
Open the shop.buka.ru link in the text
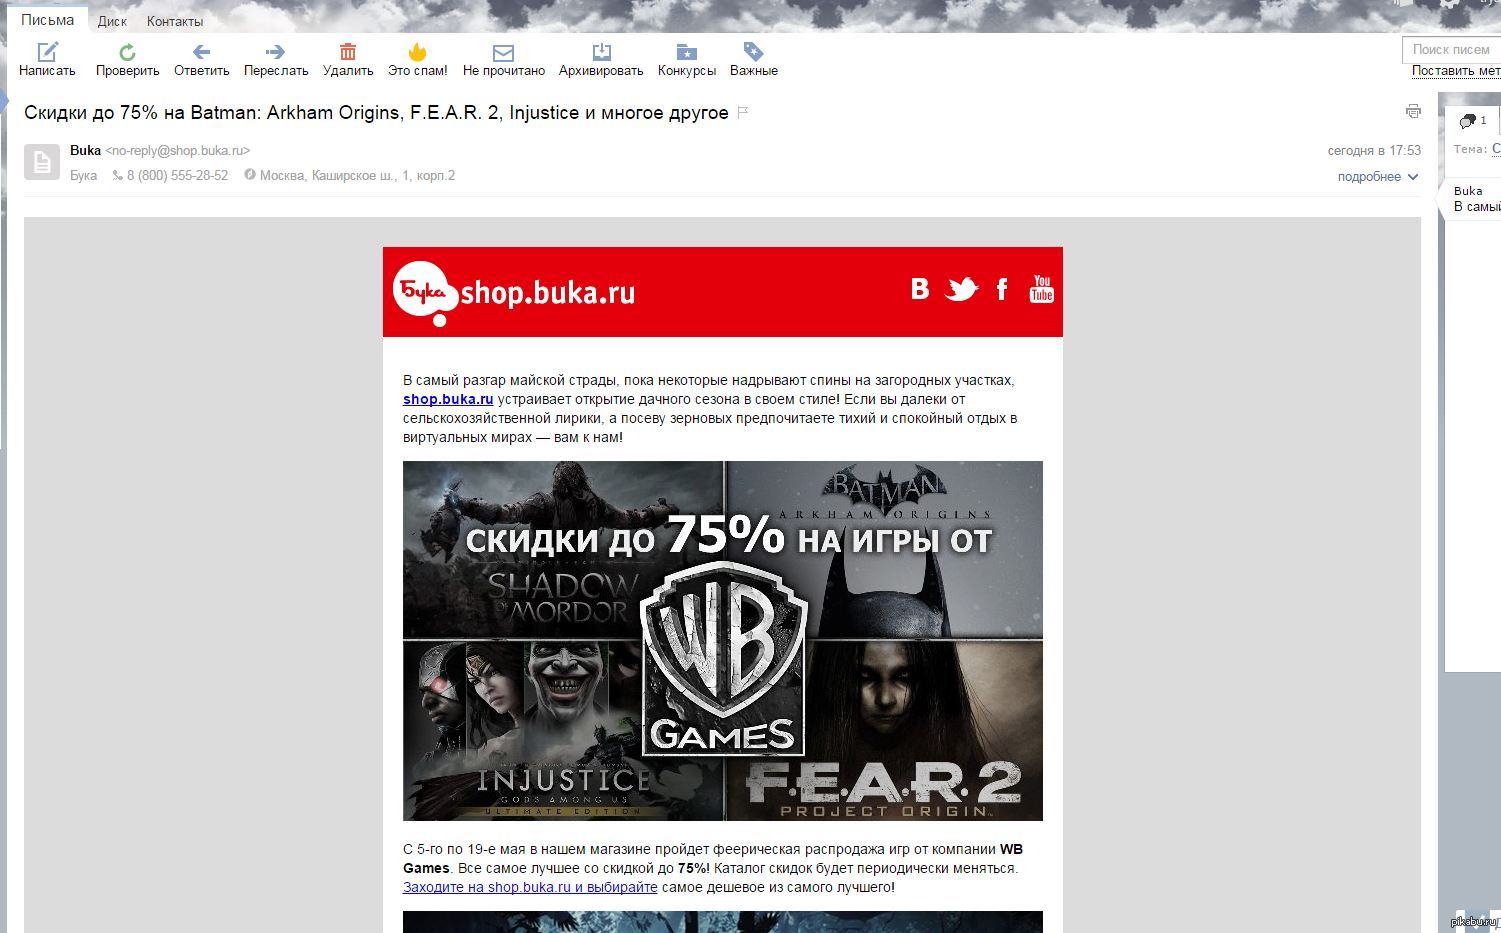(x=448, y=399)
